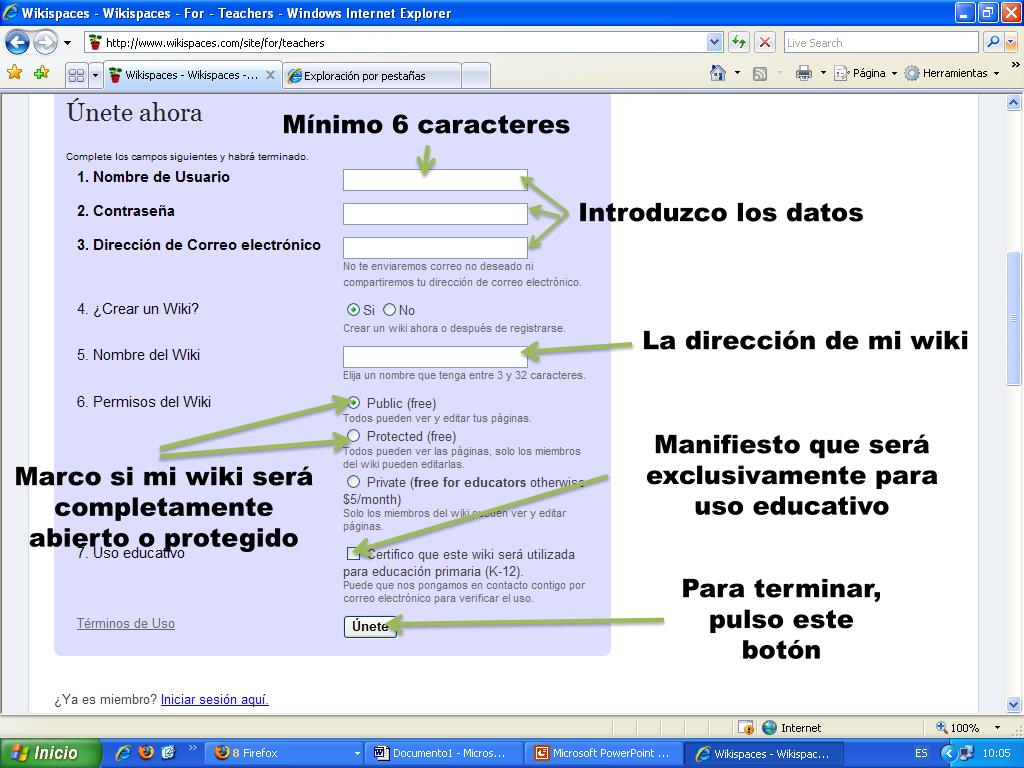Launch Firefox from quick launch
1024x768 pixels.
[x=146, y=753]
